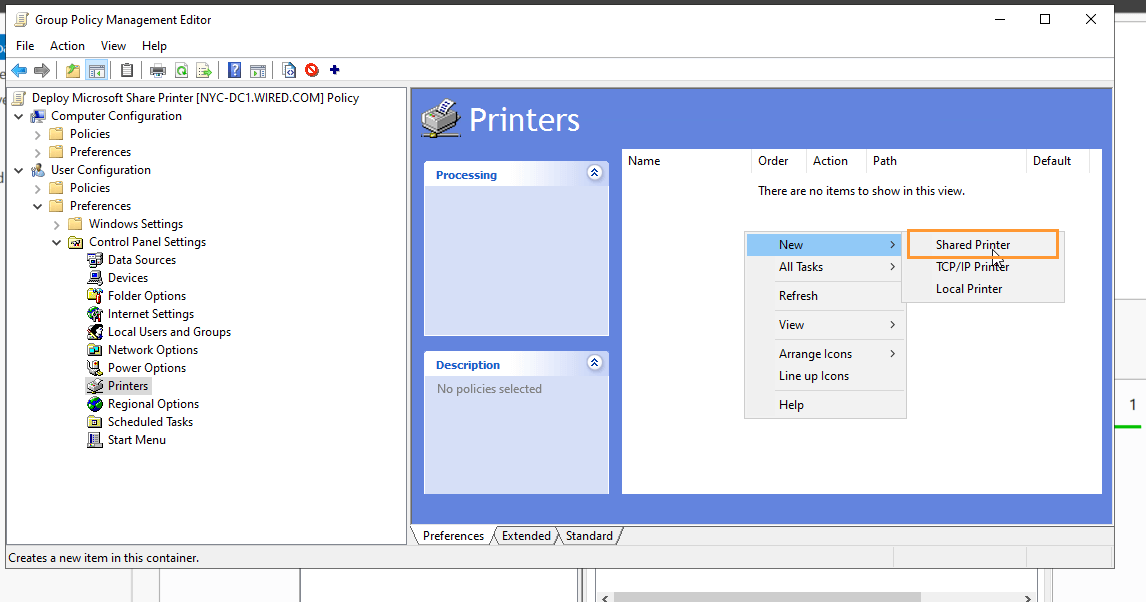Sort by the Path column header
This screenshot has width=1146, height=602.
coord(946,161)
